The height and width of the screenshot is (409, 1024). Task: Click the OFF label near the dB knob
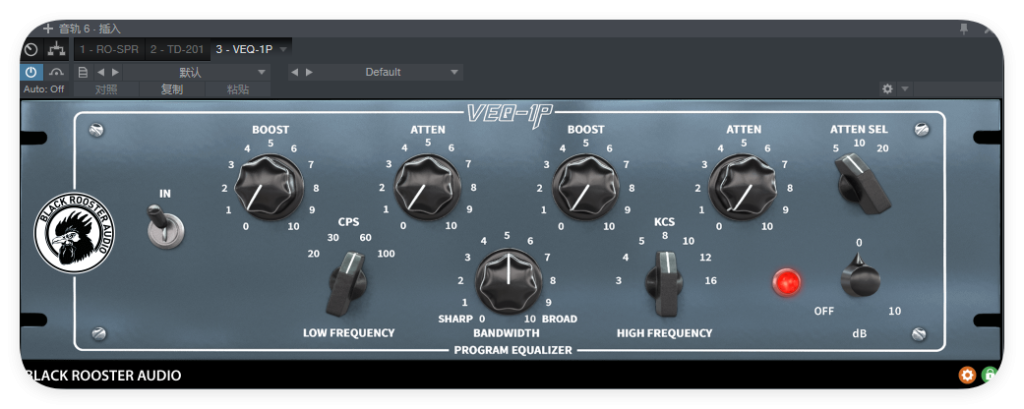click(824, 311)
